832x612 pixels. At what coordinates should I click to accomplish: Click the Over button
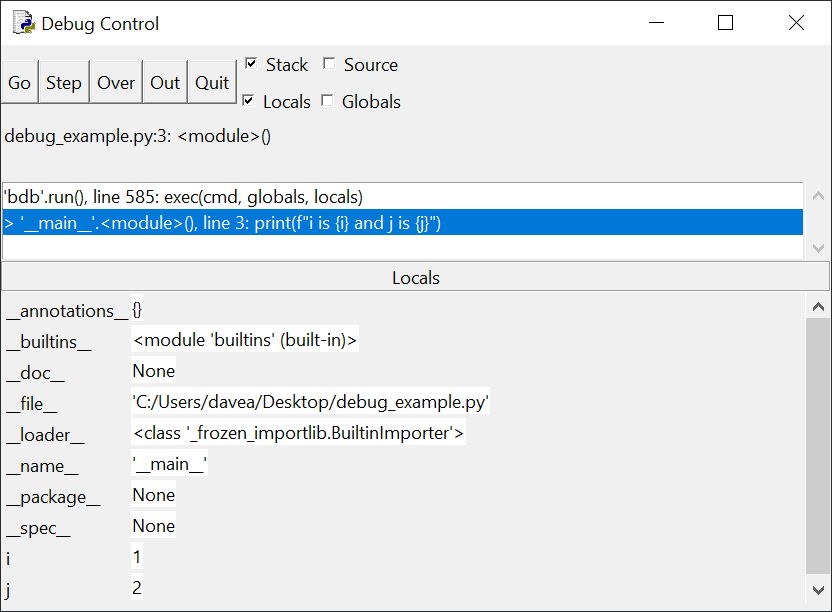coord(115,81)
